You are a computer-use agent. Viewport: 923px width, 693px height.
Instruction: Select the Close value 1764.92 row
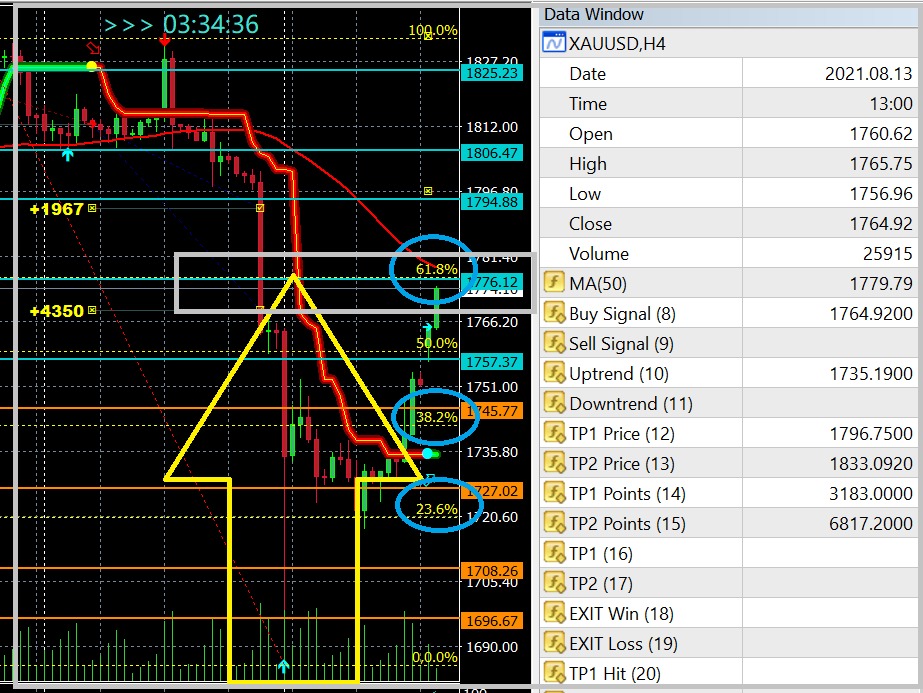pos(731,224)
